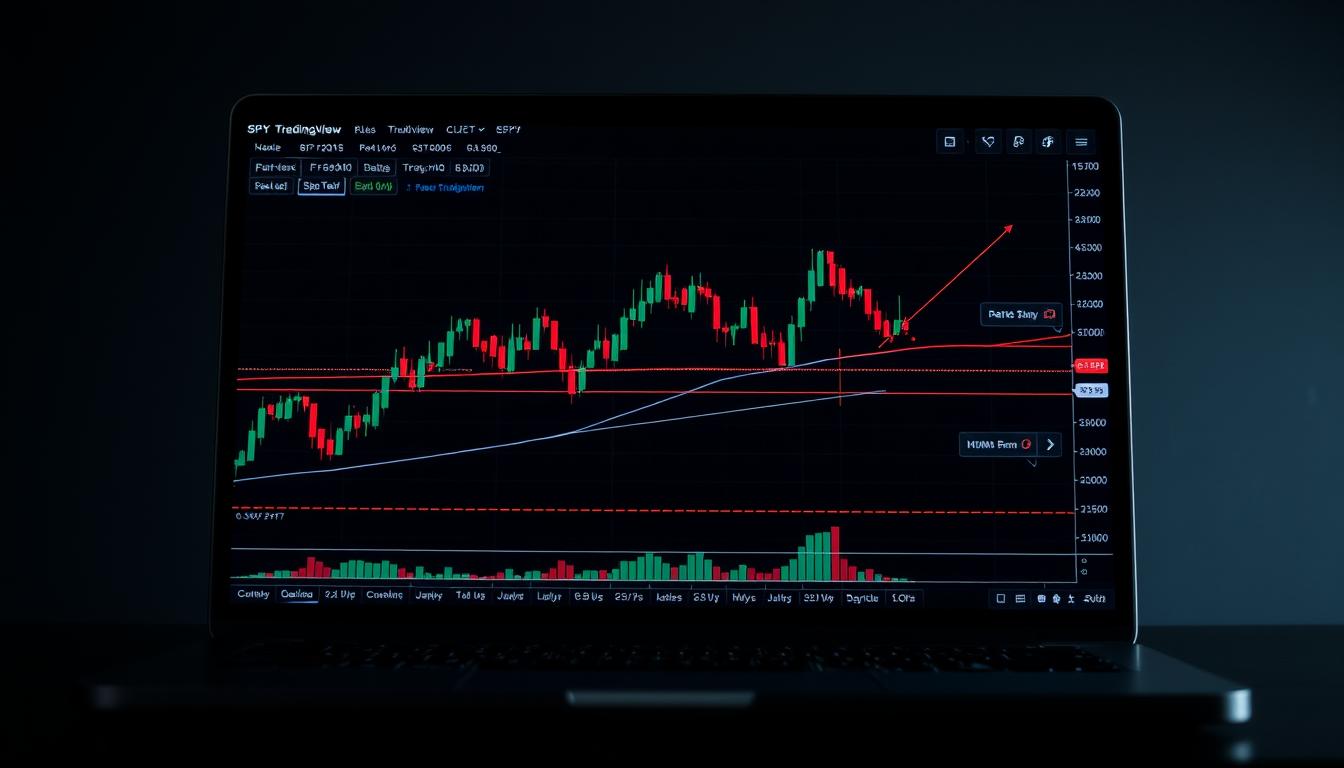Click the publish idea icon bottom right
1344x768 pixels.
coord(1071,598)
